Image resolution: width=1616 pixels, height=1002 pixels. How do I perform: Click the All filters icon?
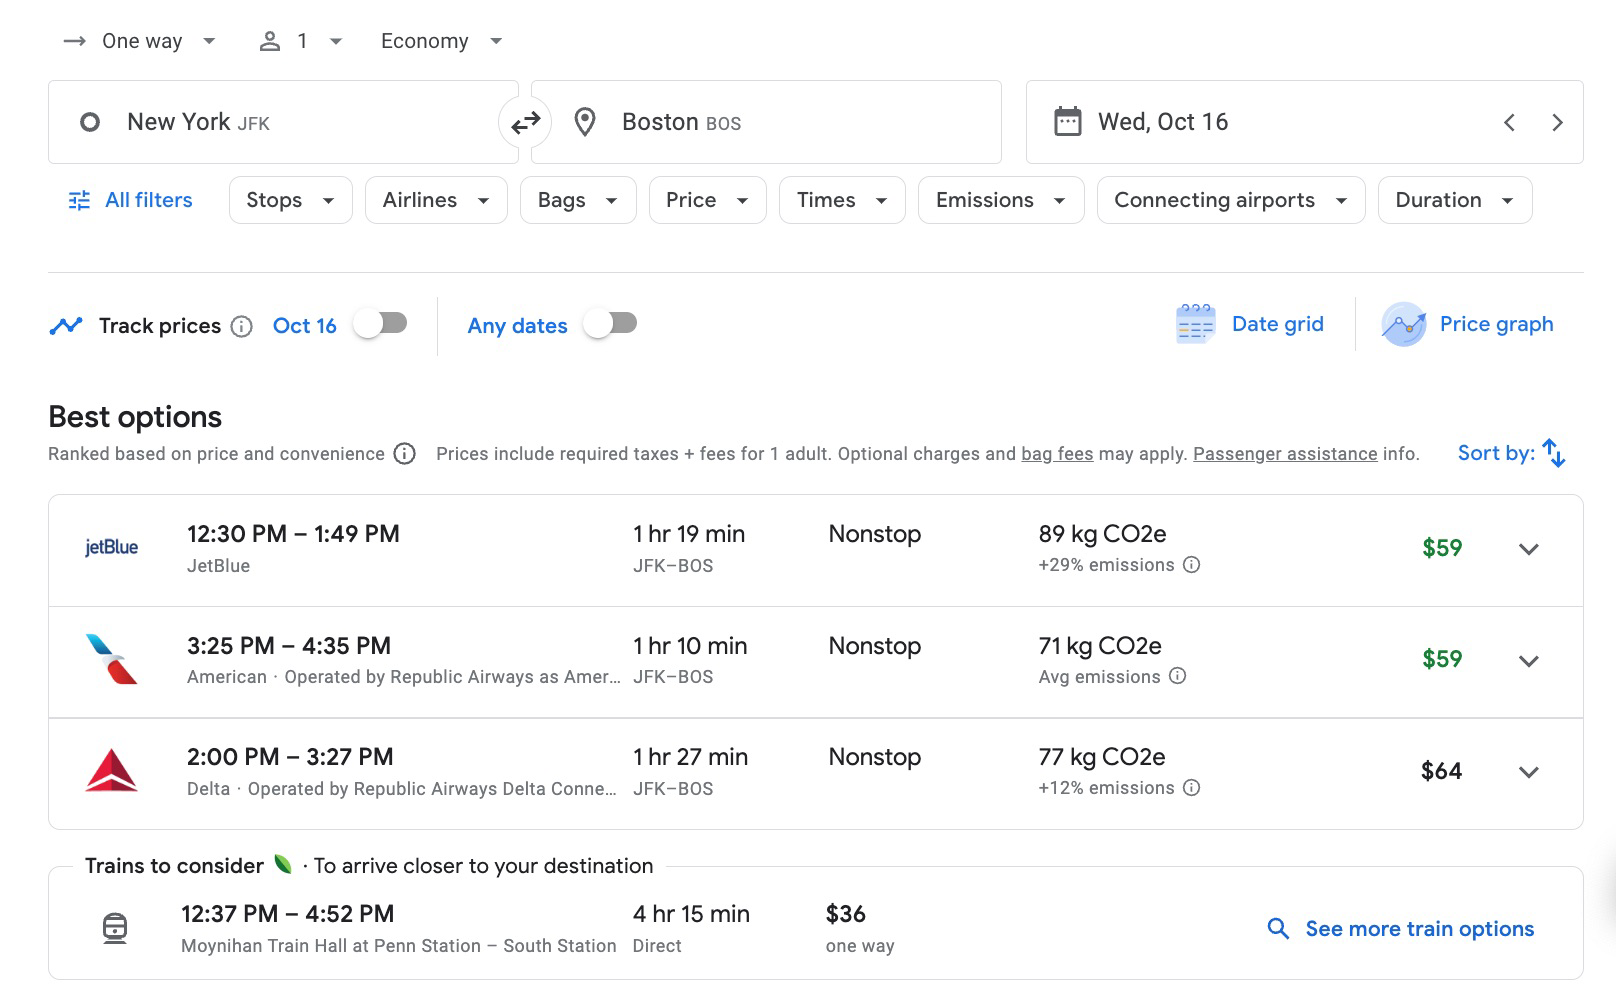click(77, 200)
